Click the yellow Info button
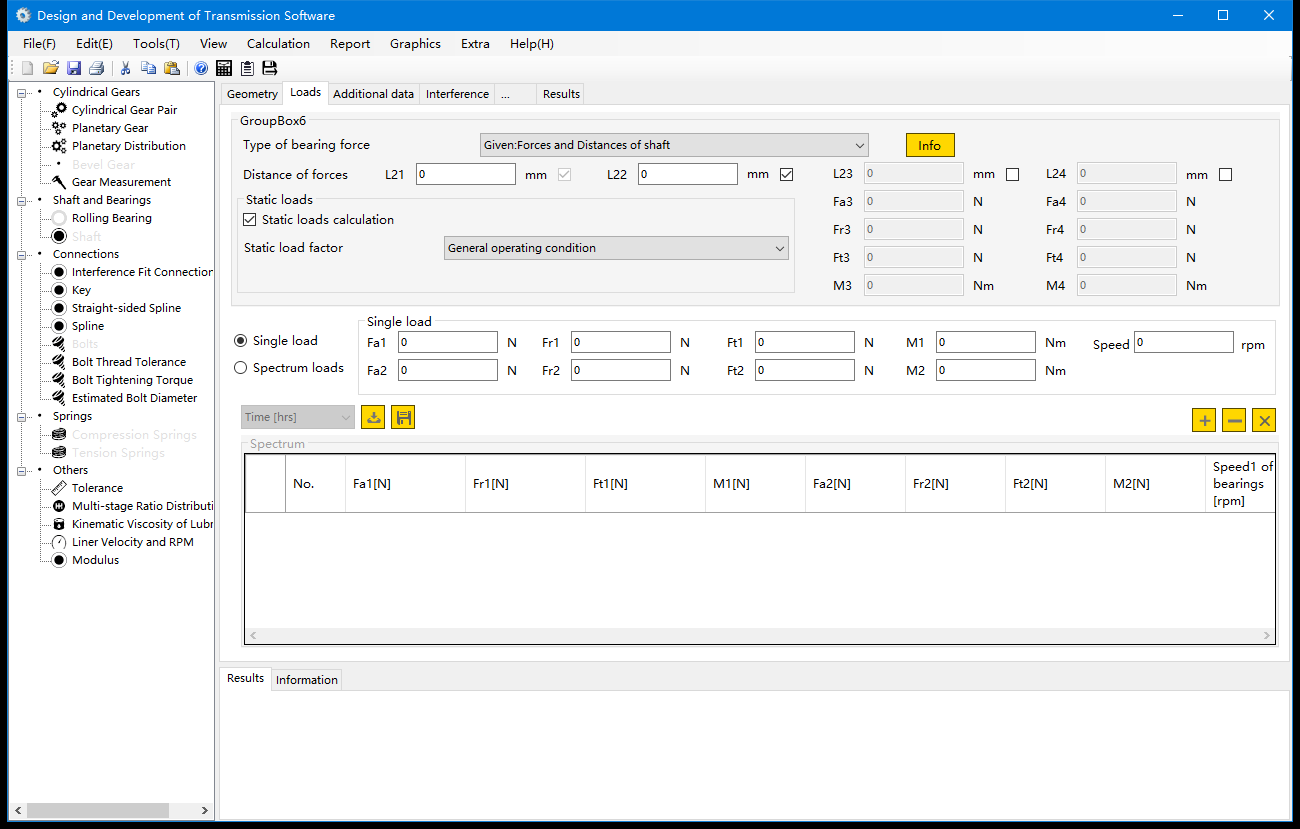This screenshot has width=1300, height=829. tap(930, 145)
